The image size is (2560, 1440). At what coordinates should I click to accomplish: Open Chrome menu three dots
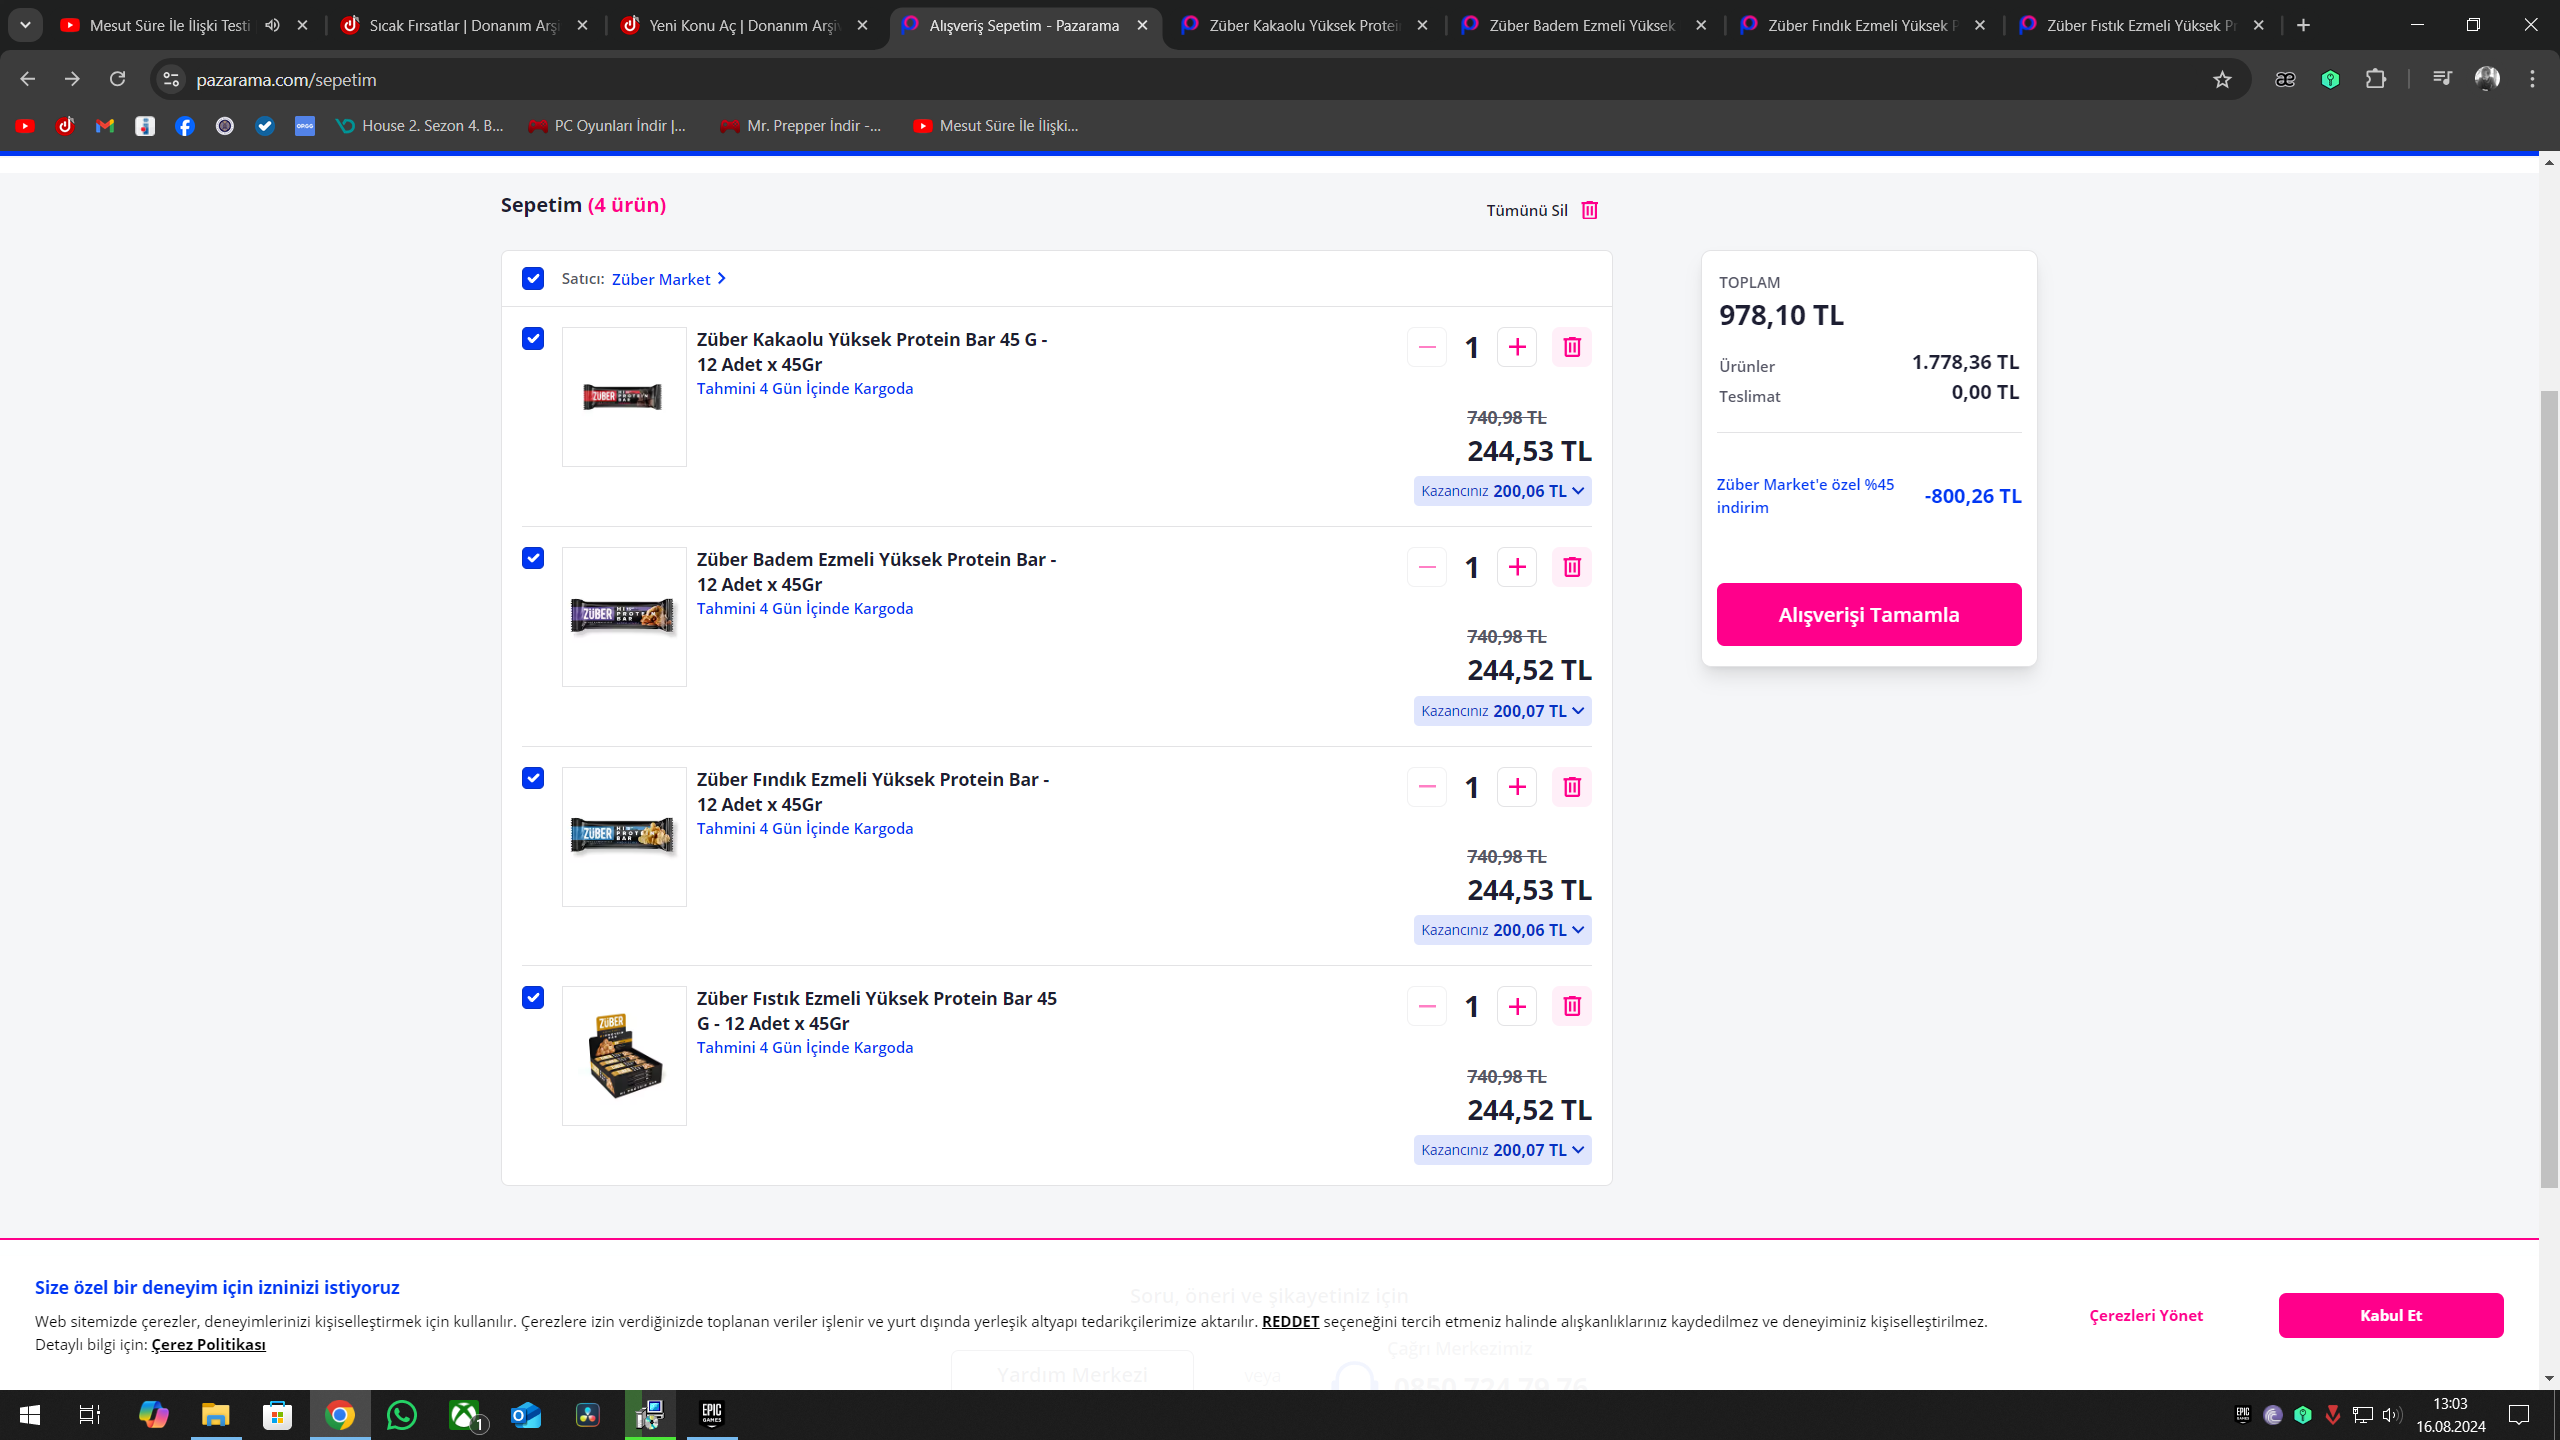click(x=2532, y=79)
